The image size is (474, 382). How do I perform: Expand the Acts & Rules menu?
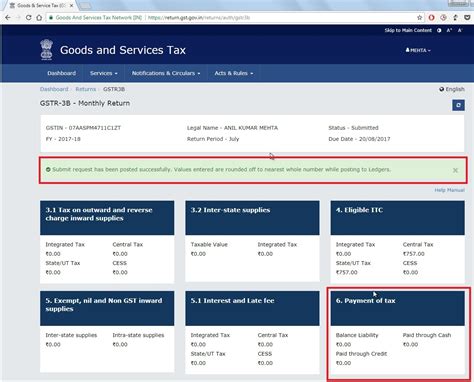(234, 73)
